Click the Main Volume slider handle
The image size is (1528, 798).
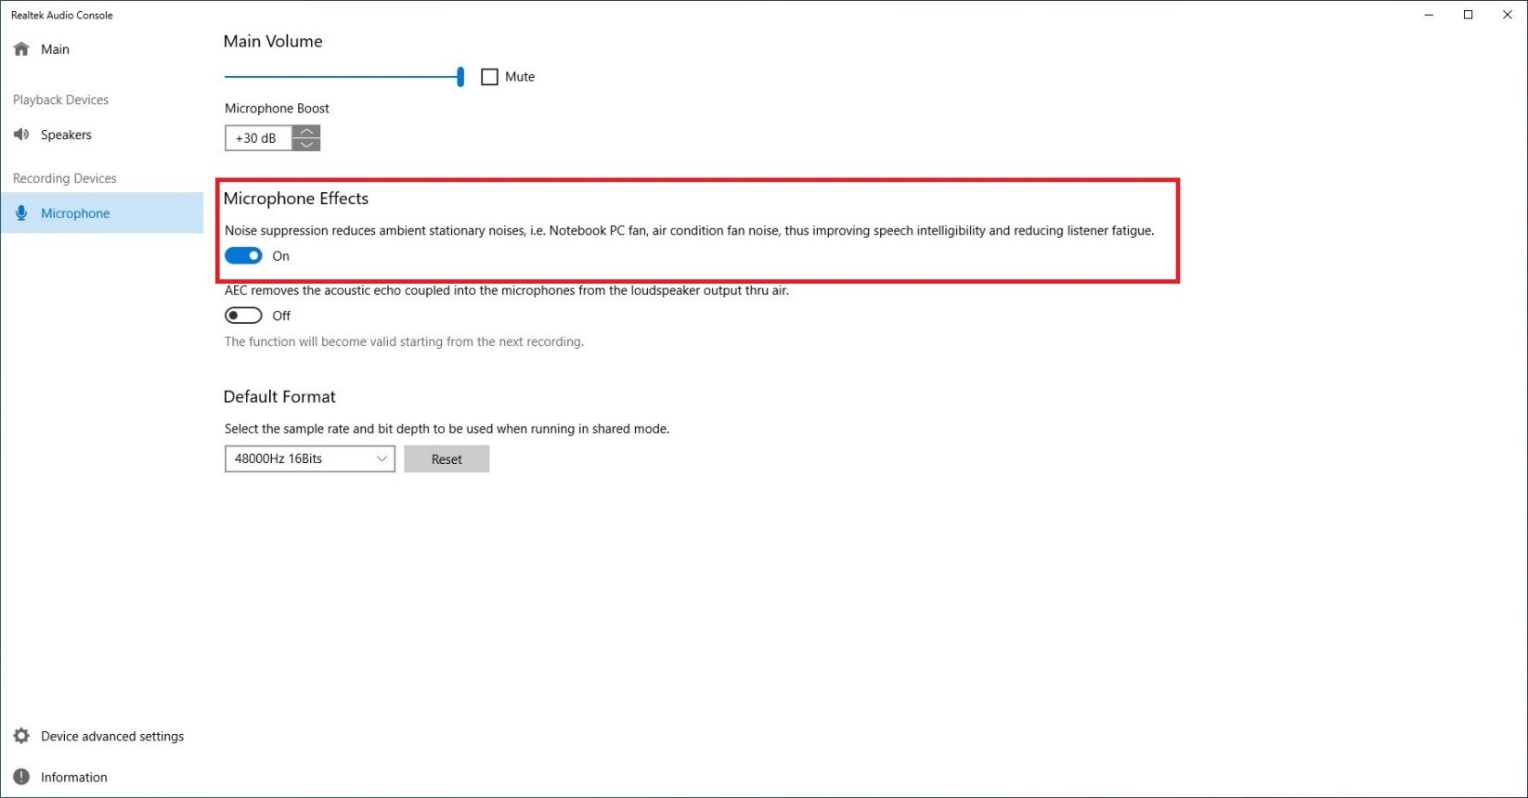pyautogui.click(x=460, y=77)
